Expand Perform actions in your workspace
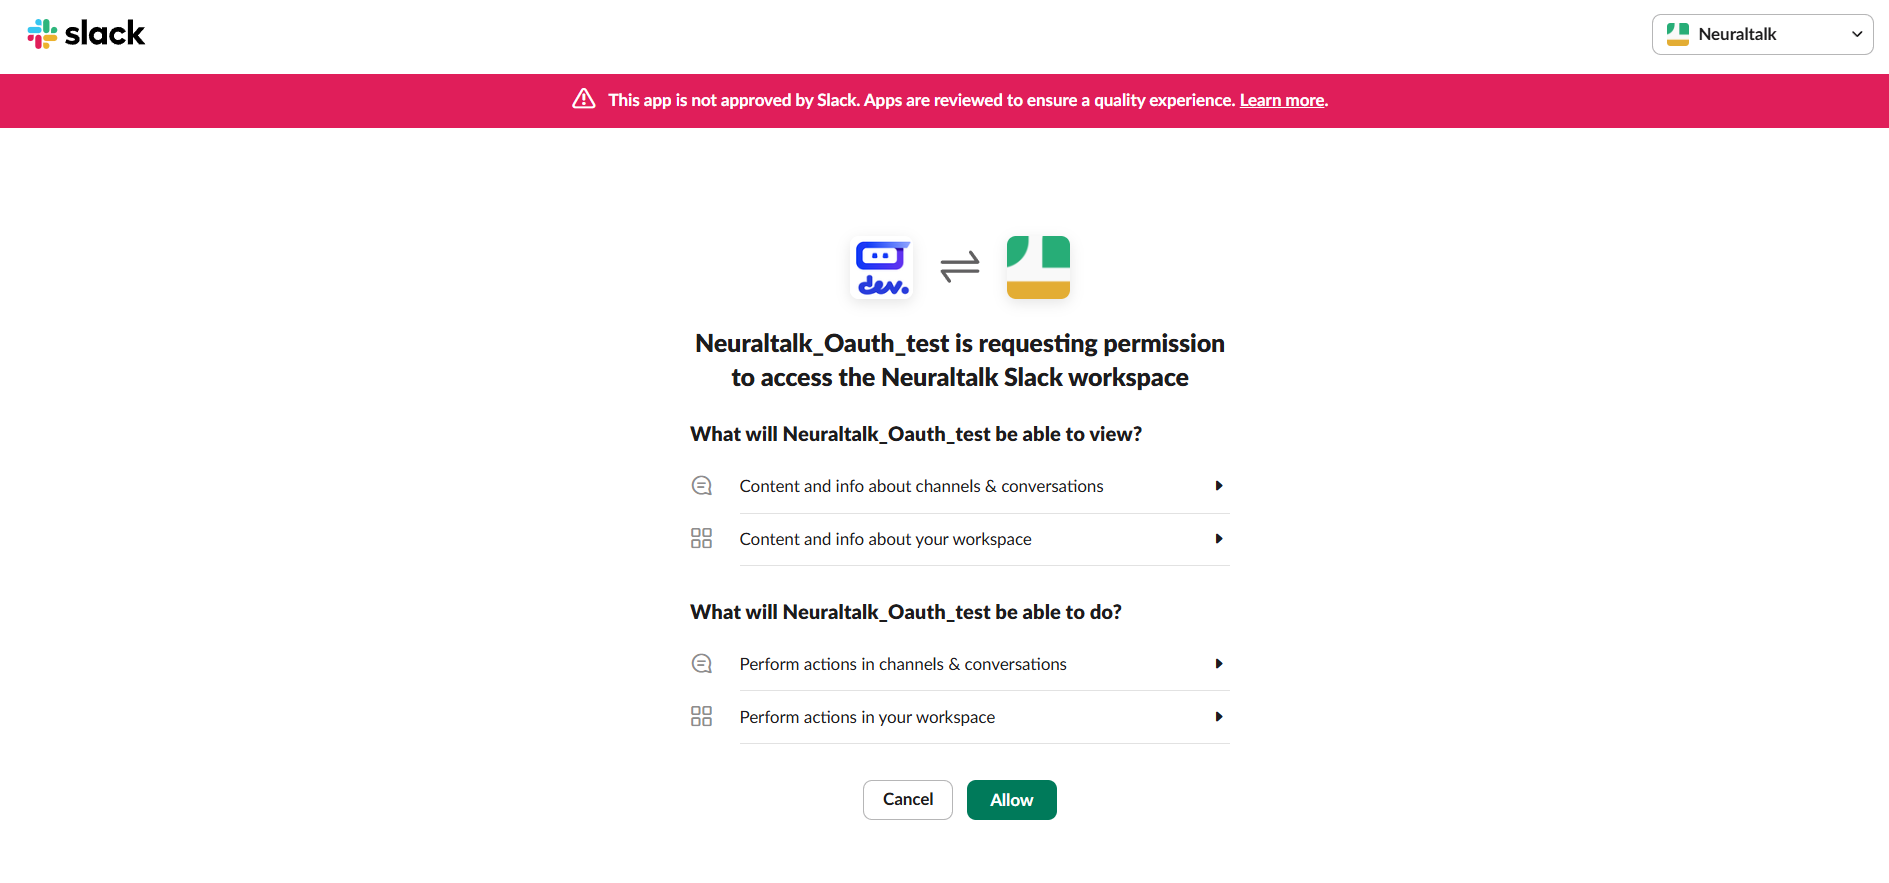Viewport: 1889px width, 883px height. [1218, 716]
